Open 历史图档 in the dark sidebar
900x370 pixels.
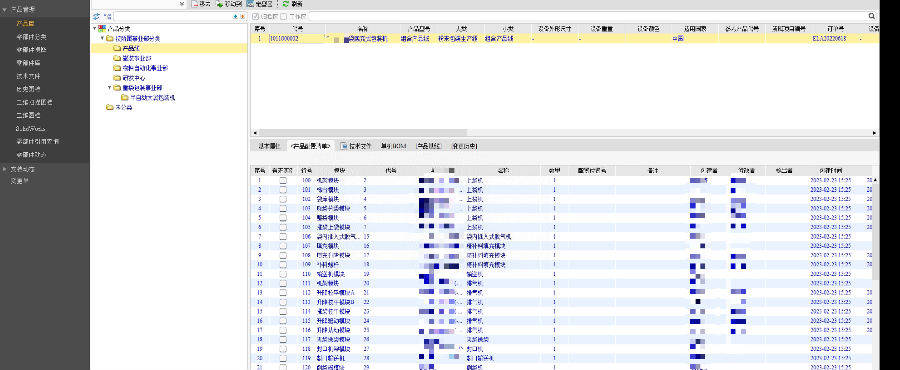point(28,89)
